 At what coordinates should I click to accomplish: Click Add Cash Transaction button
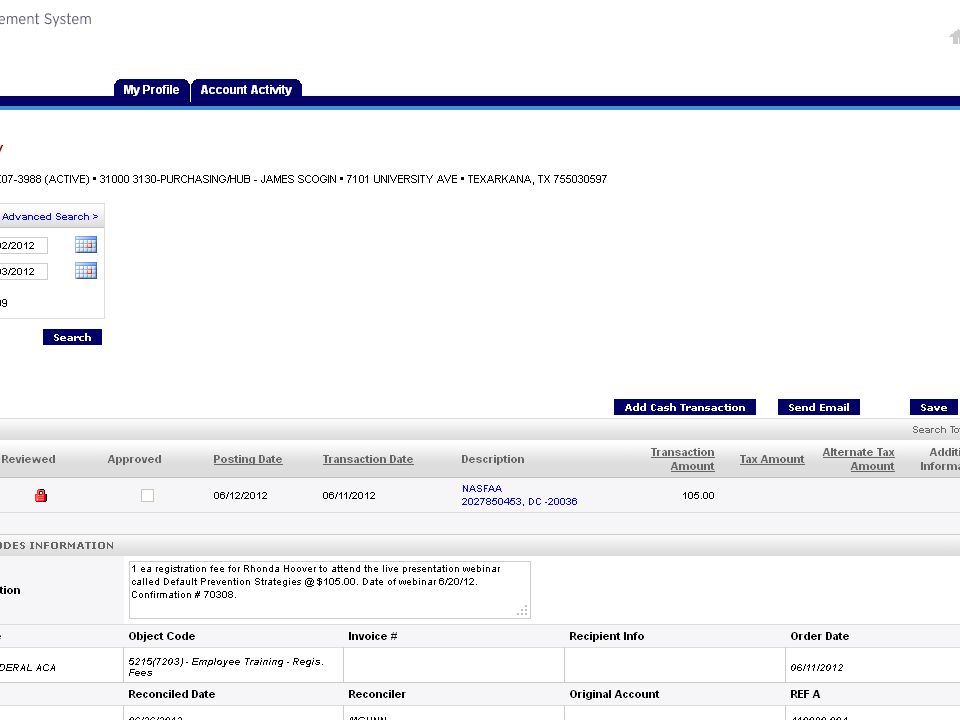[x=684, y=407]
